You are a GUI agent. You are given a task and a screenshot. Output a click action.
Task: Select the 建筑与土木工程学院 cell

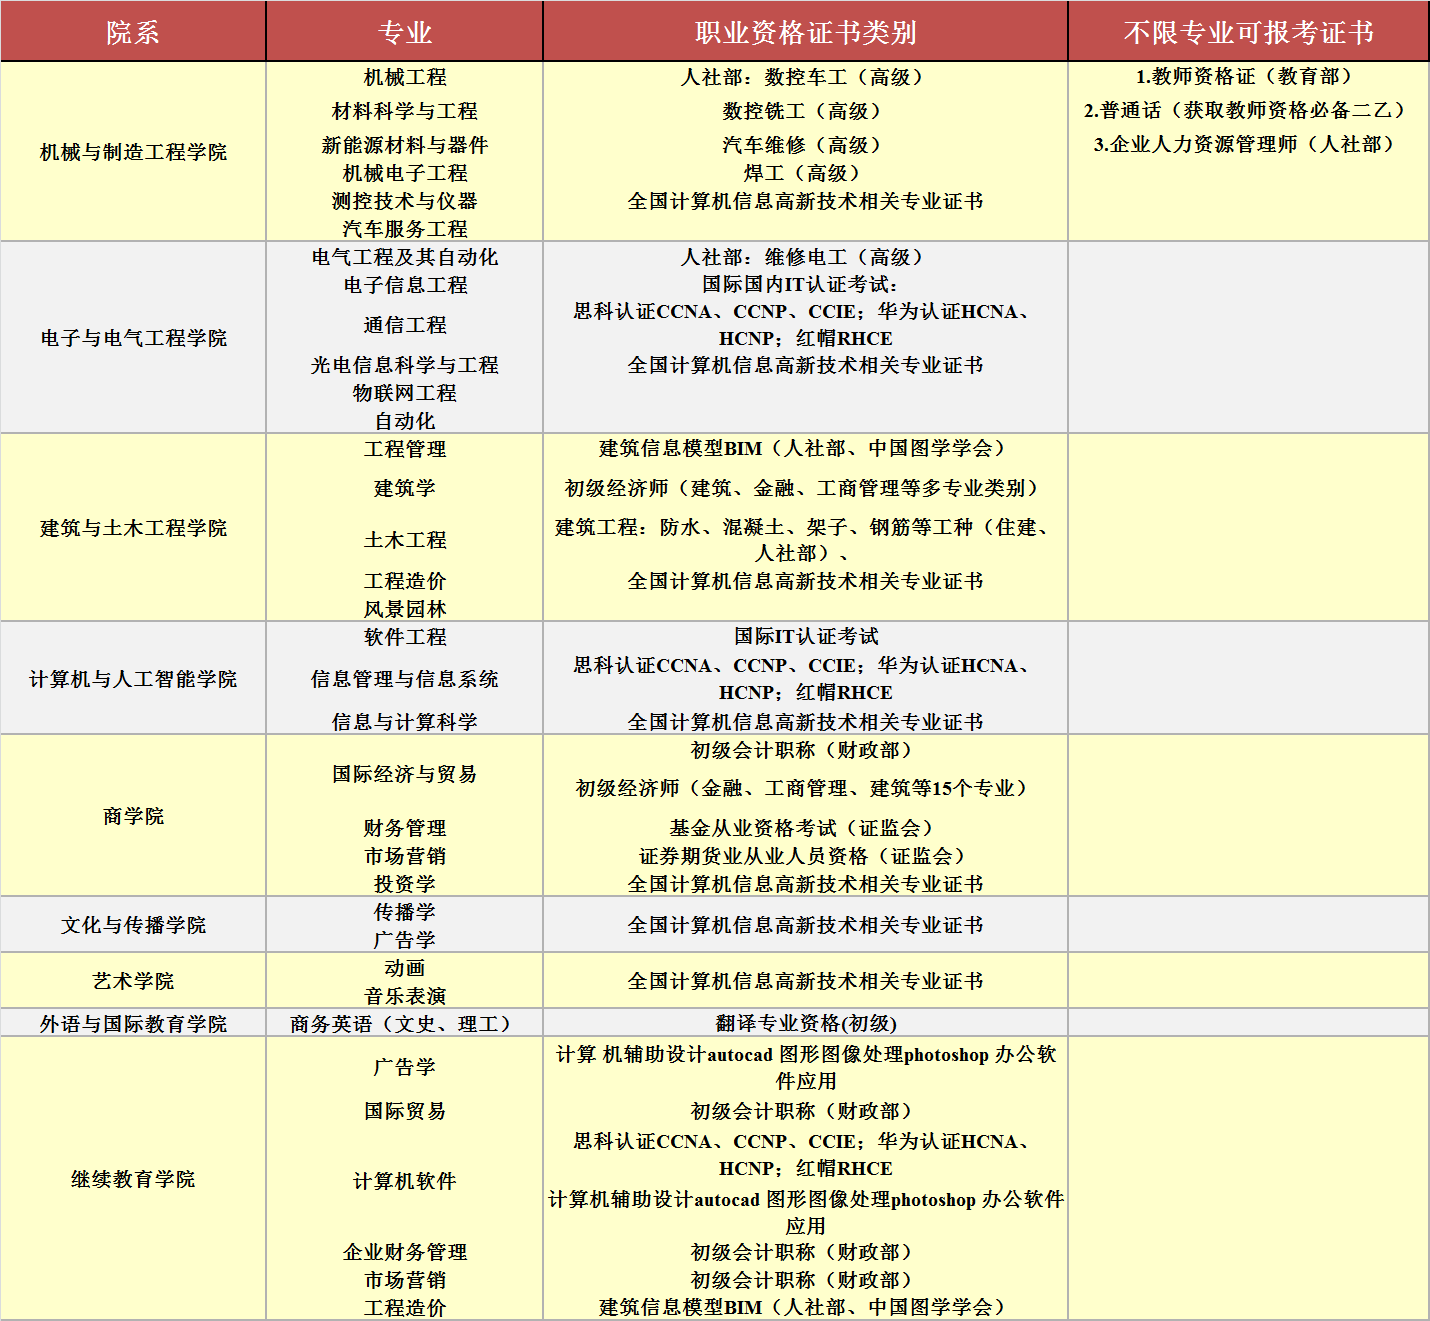133,528
